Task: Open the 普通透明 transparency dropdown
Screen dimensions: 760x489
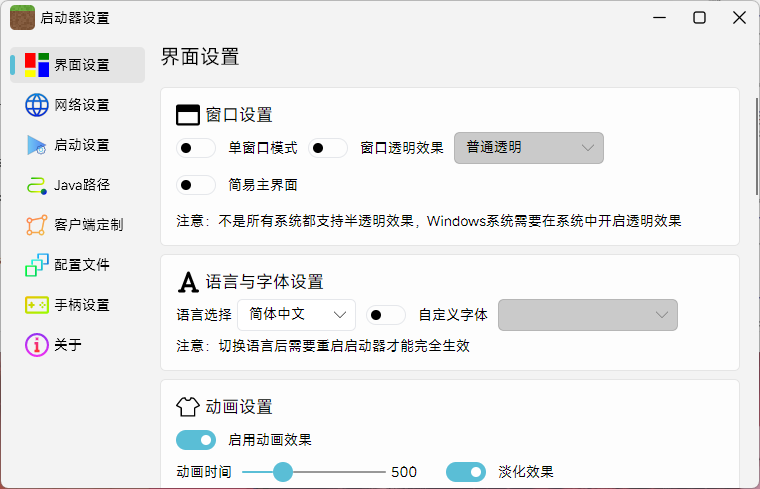Action: click(529, 148)
